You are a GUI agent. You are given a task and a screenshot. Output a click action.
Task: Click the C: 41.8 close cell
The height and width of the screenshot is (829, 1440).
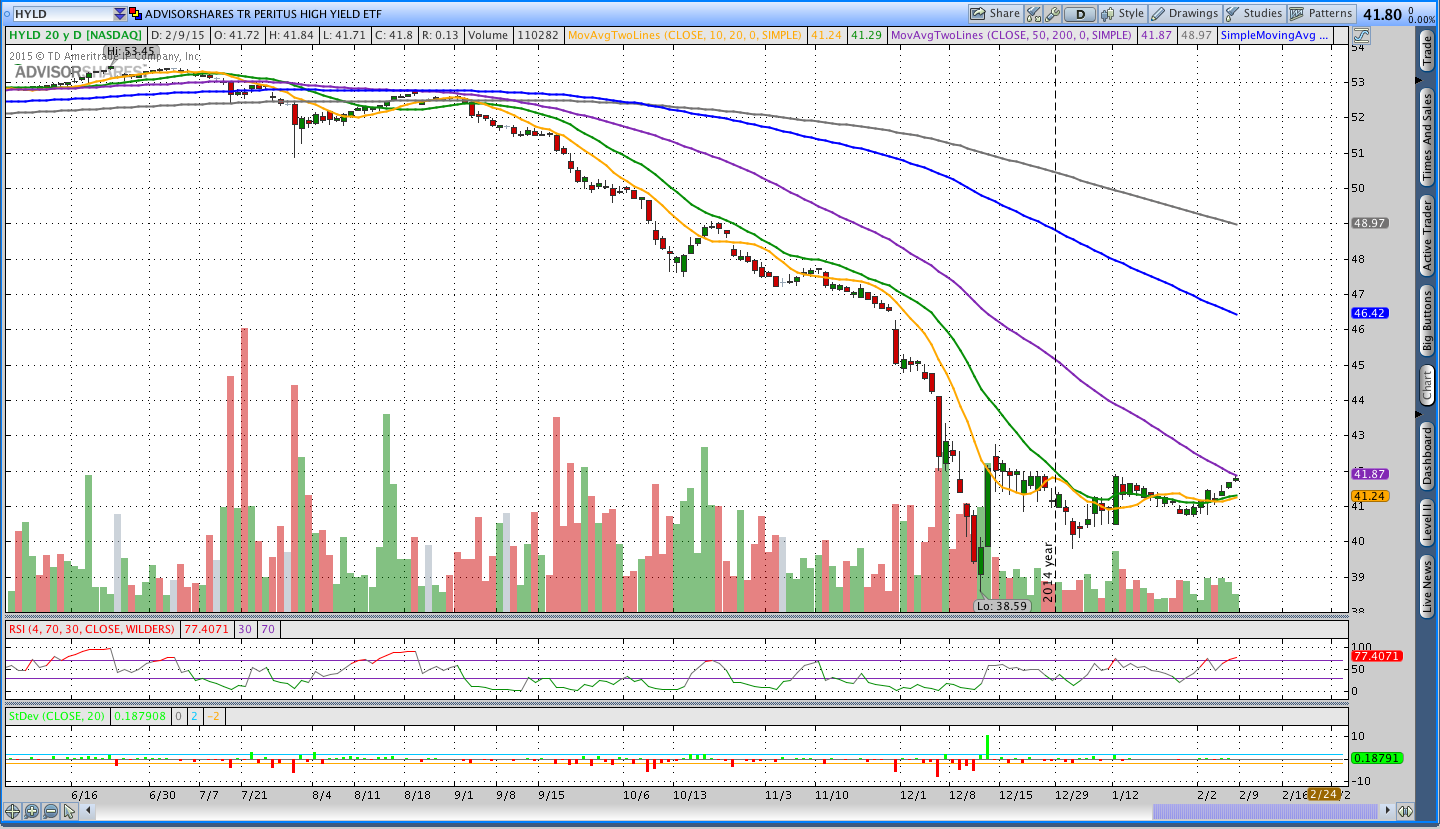click(396, 35)
